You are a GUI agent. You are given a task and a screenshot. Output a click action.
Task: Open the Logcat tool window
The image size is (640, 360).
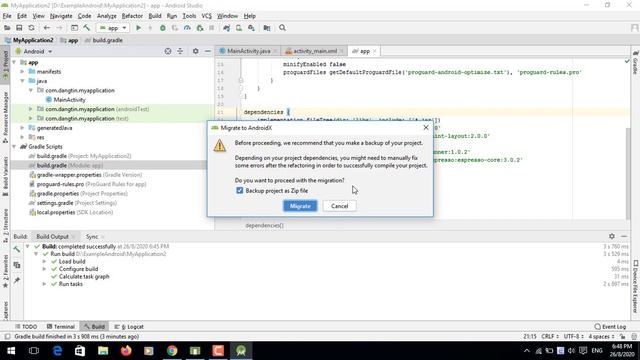click(129, 327)
